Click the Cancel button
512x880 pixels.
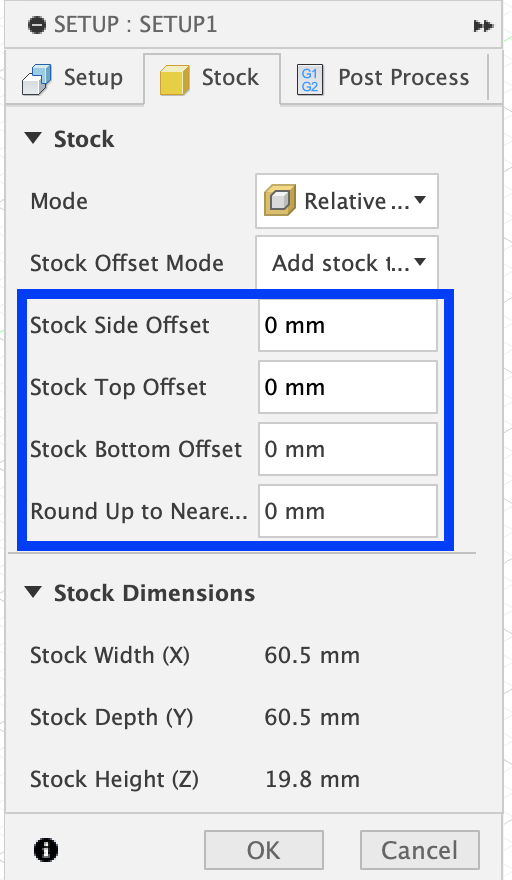pyautogui.click(x=419, y=850)
